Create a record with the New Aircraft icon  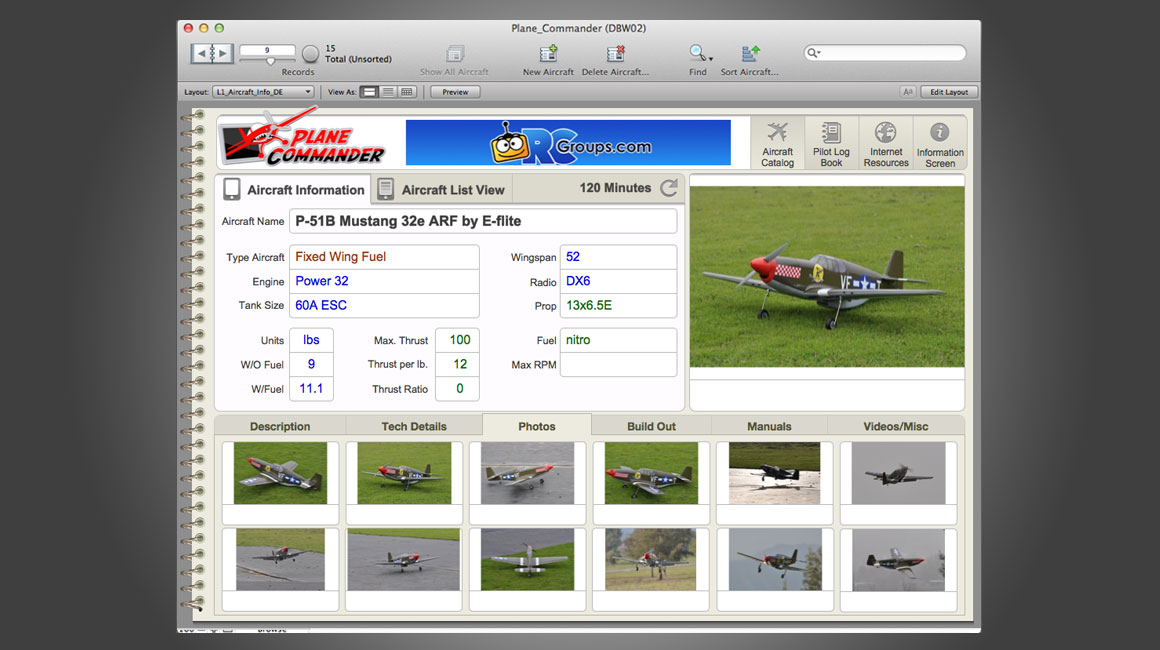(x=548, y=54)
